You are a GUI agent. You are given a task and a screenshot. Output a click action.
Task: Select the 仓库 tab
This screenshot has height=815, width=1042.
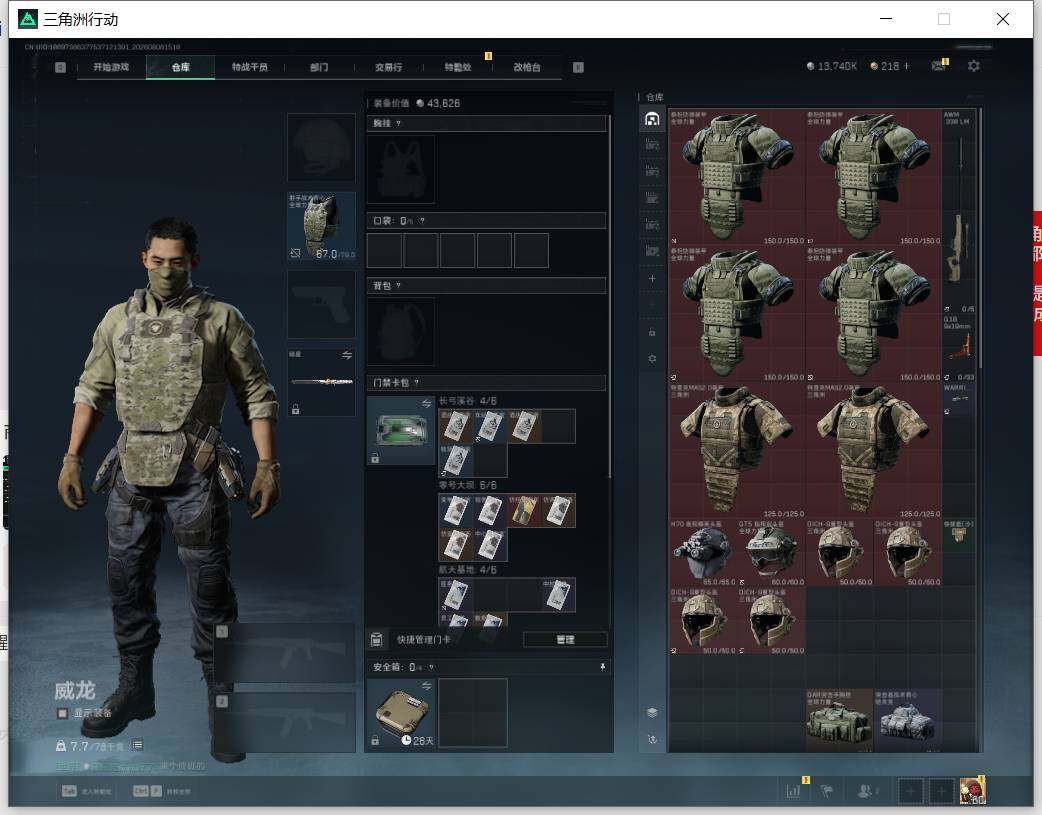[181, 67]
